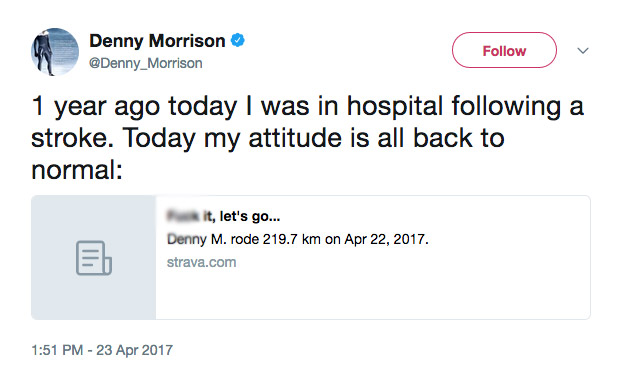
Task: Follow Denny Morrison
Action: click(504, 50)
